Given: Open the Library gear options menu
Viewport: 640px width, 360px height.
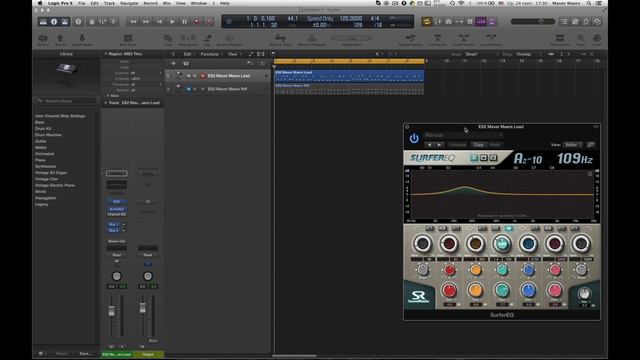Looking at the screenshot, I should tap(41, 354).
